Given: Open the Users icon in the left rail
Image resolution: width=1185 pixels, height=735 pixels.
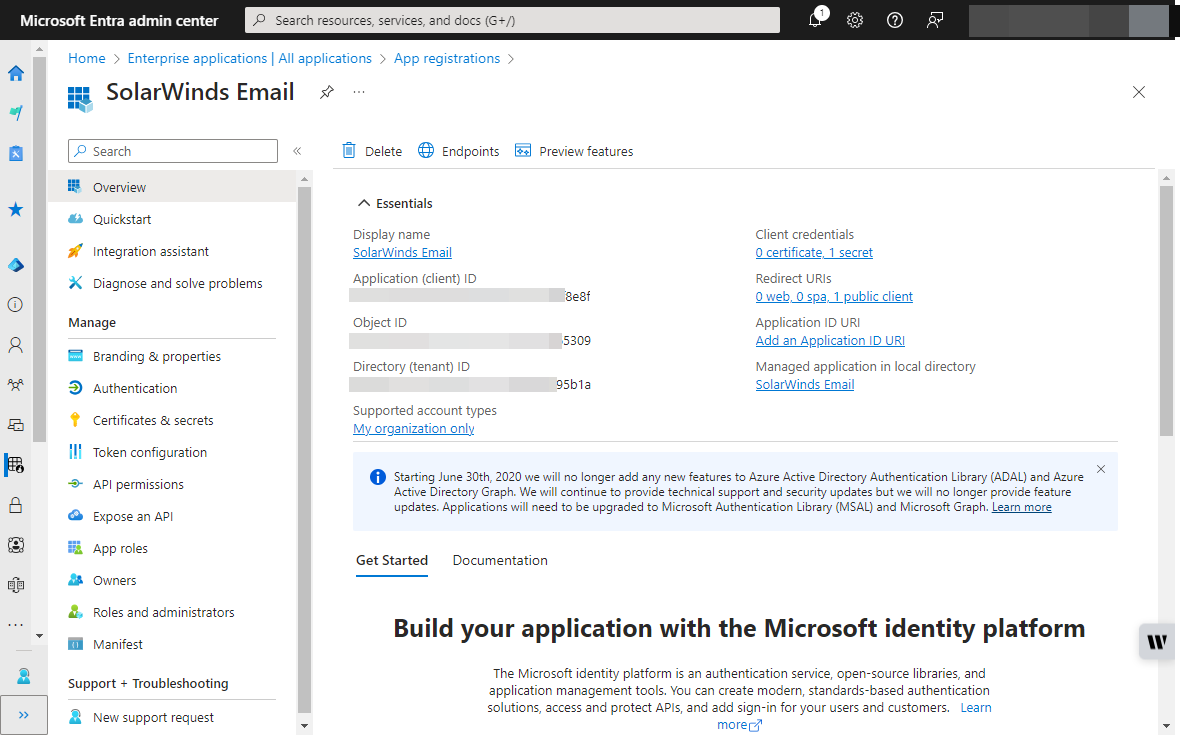Looking at the screenshot, I should tap(16, 345).
